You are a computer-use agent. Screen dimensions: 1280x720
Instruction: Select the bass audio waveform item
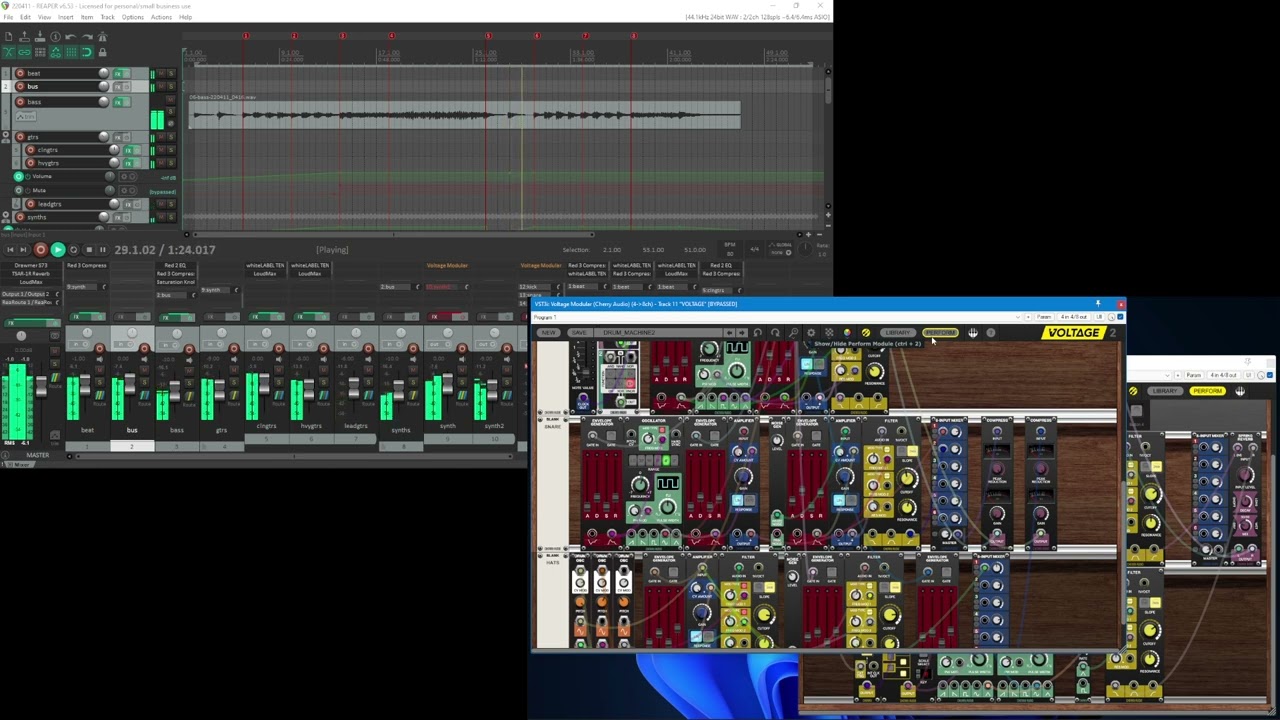tap(465, 117)
